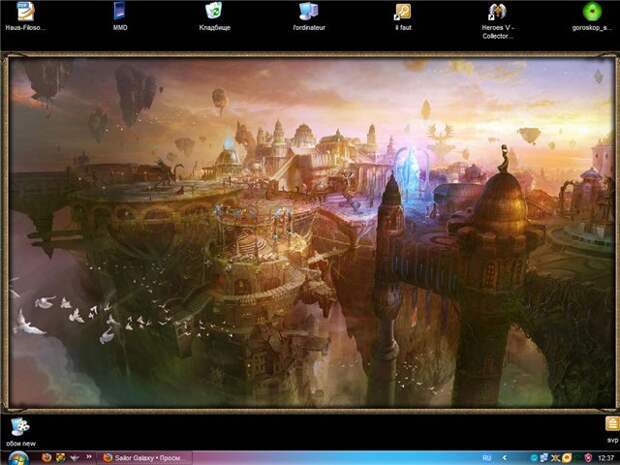The height and width of the screenshot is (465, 620).
Task: Launch Firefox from the quick launch bar
Action: pyautogui.click(x=47, y=458)
